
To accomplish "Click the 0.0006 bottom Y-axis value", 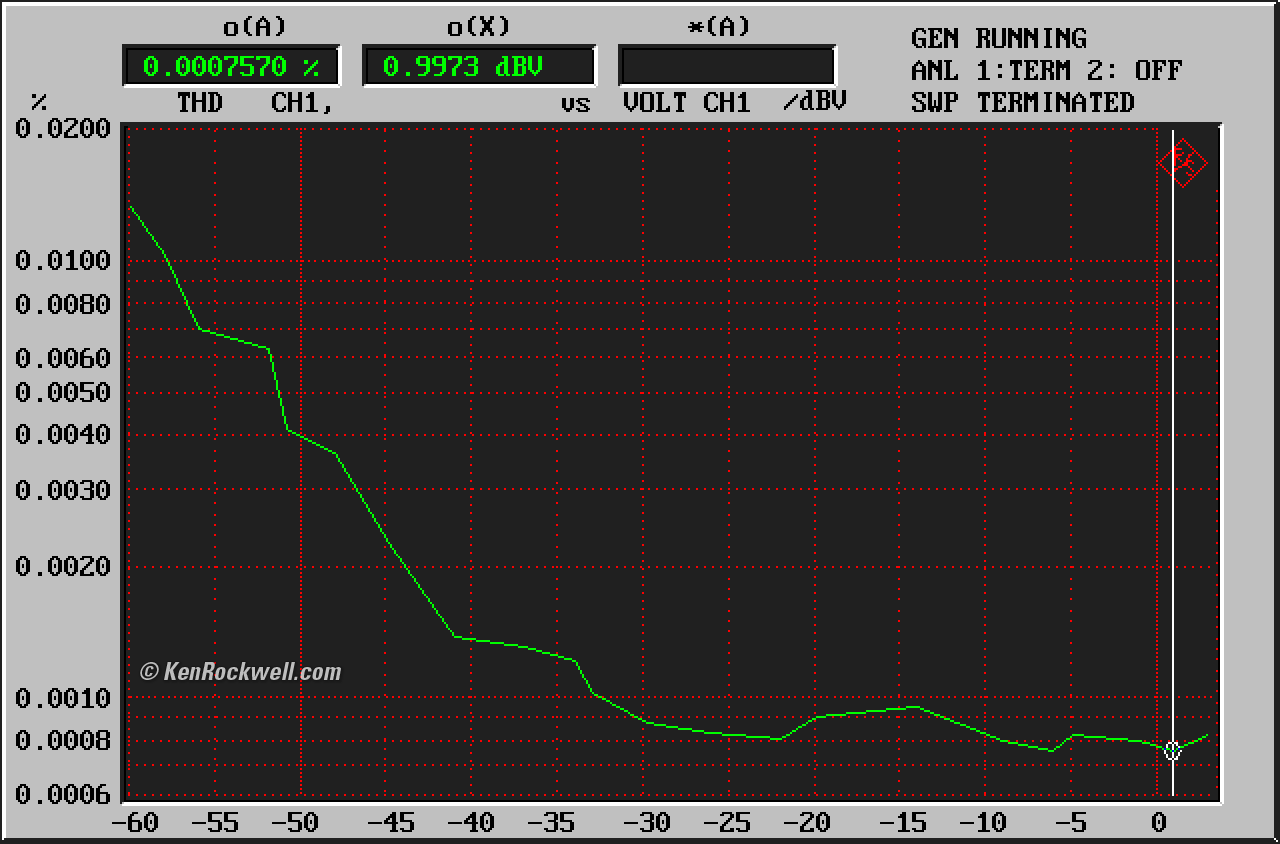I will [x=62, y=795].
